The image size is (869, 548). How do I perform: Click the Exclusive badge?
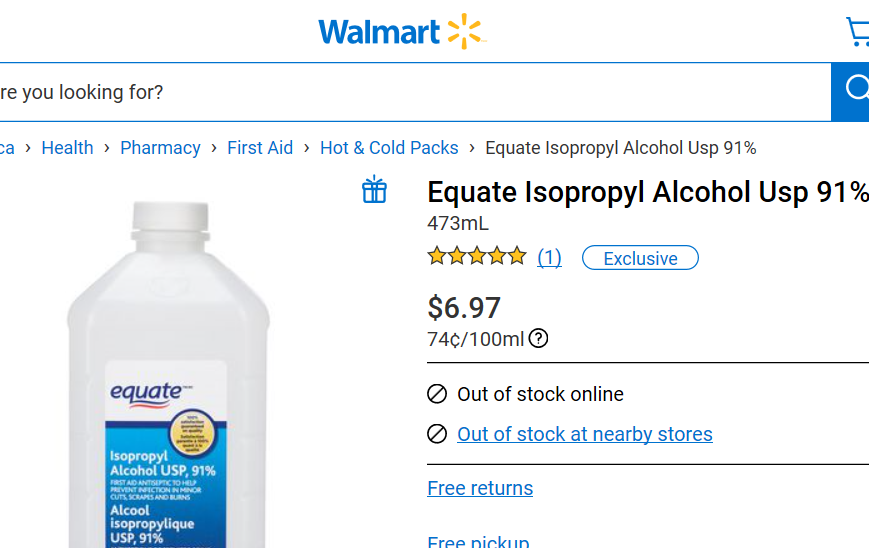[640, 258]
